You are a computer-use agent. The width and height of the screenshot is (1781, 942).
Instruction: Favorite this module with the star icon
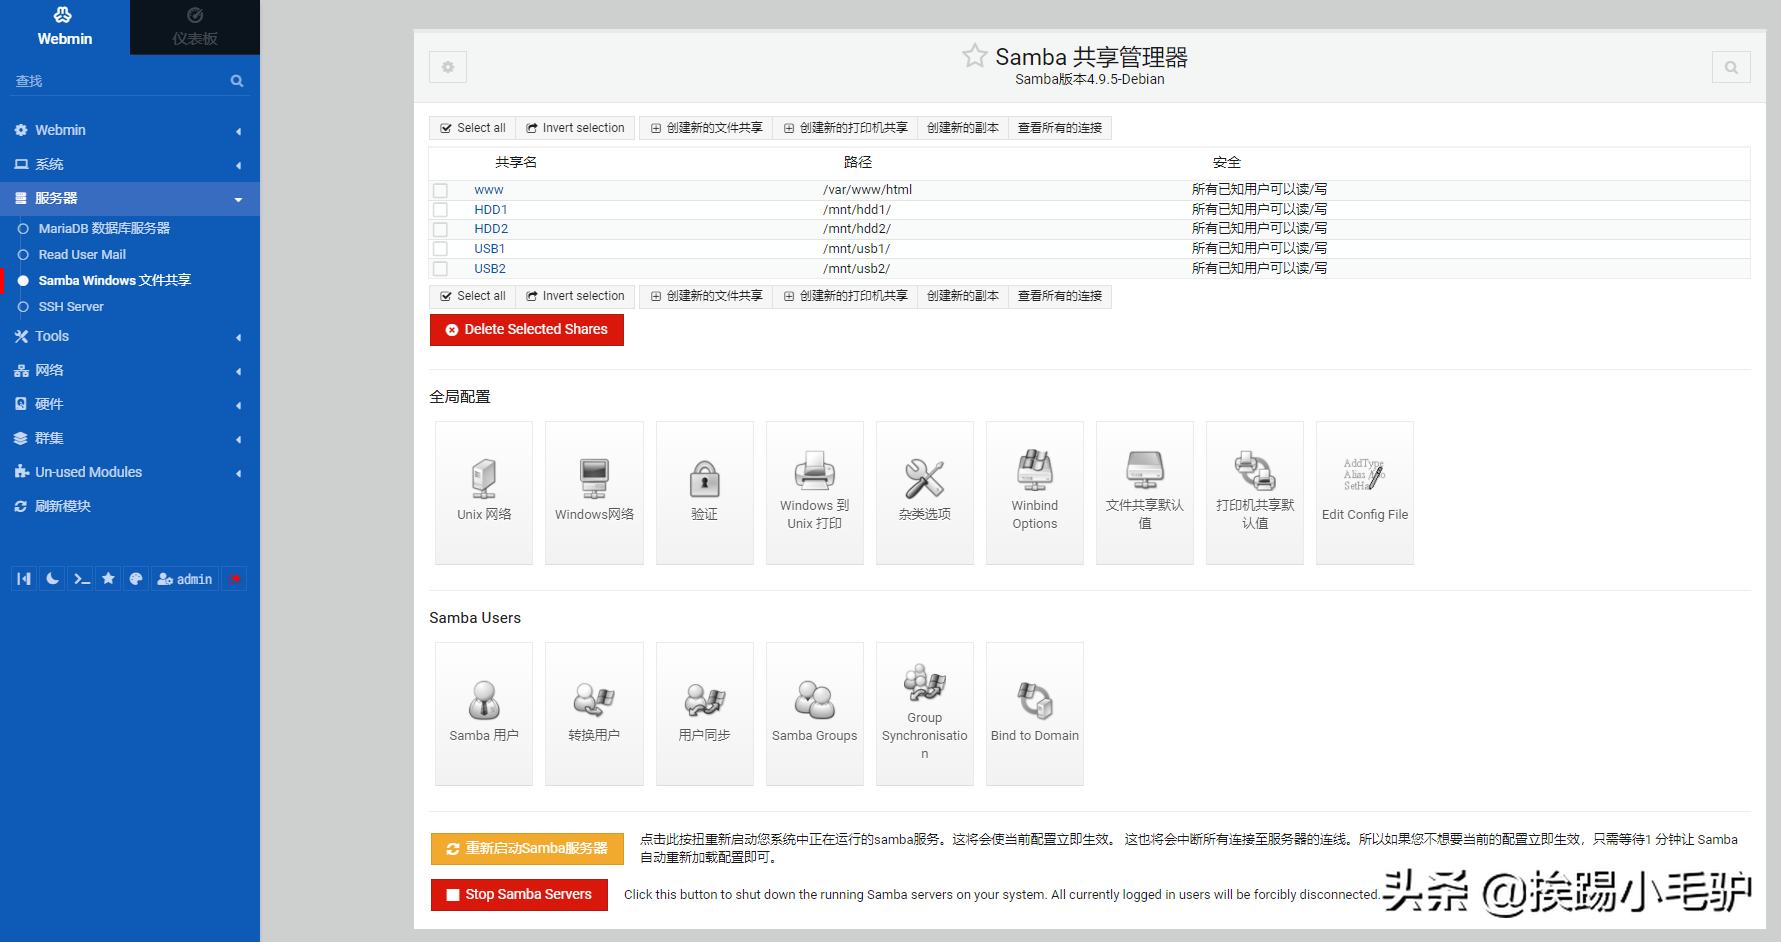pos(974,56)
